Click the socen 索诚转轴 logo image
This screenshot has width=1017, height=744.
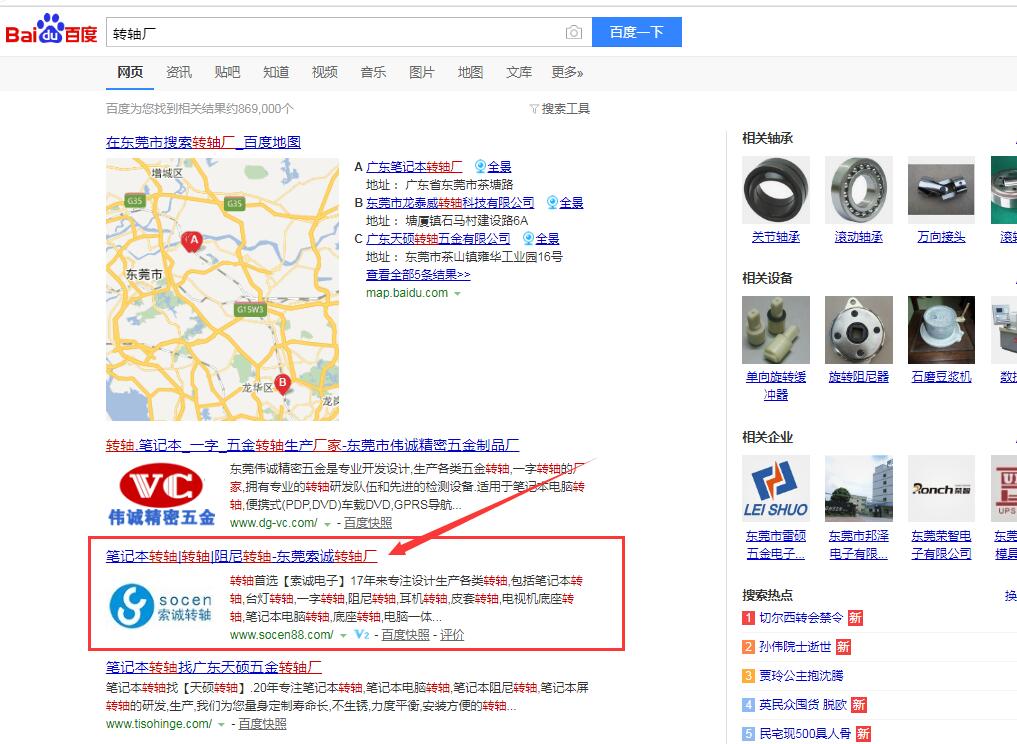point(162,604)
